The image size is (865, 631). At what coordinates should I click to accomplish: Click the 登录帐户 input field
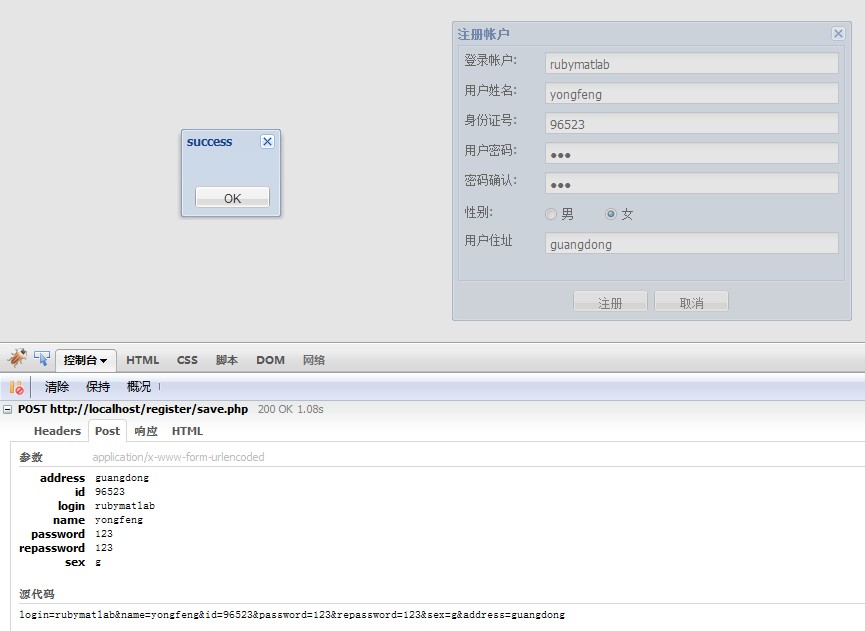tap(692, 64)
